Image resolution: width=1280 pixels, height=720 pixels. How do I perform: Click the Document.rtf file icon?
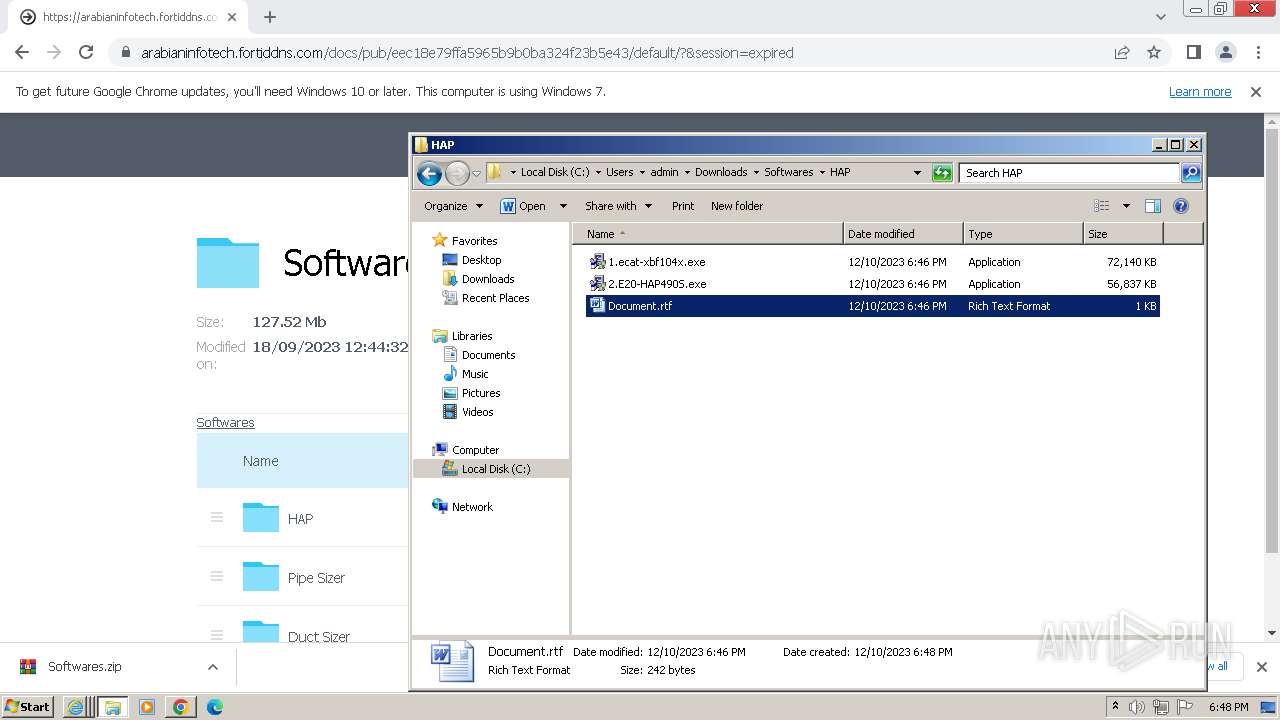597,306
